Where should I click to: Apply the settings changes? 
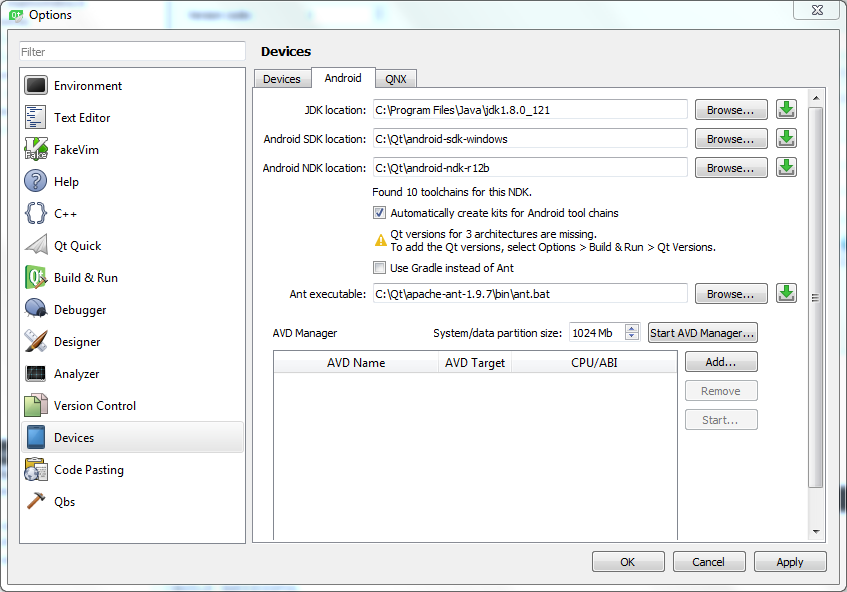pos(790,562)
